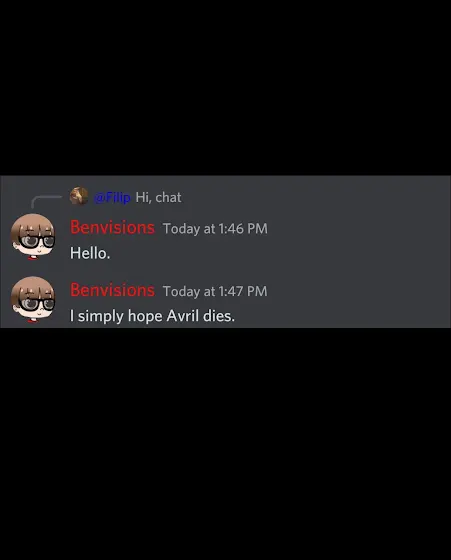Viewport: 451px width, 560px height.
Task: Click the "Today at 1:46 PM" timestamp
Action: [215, 229]
